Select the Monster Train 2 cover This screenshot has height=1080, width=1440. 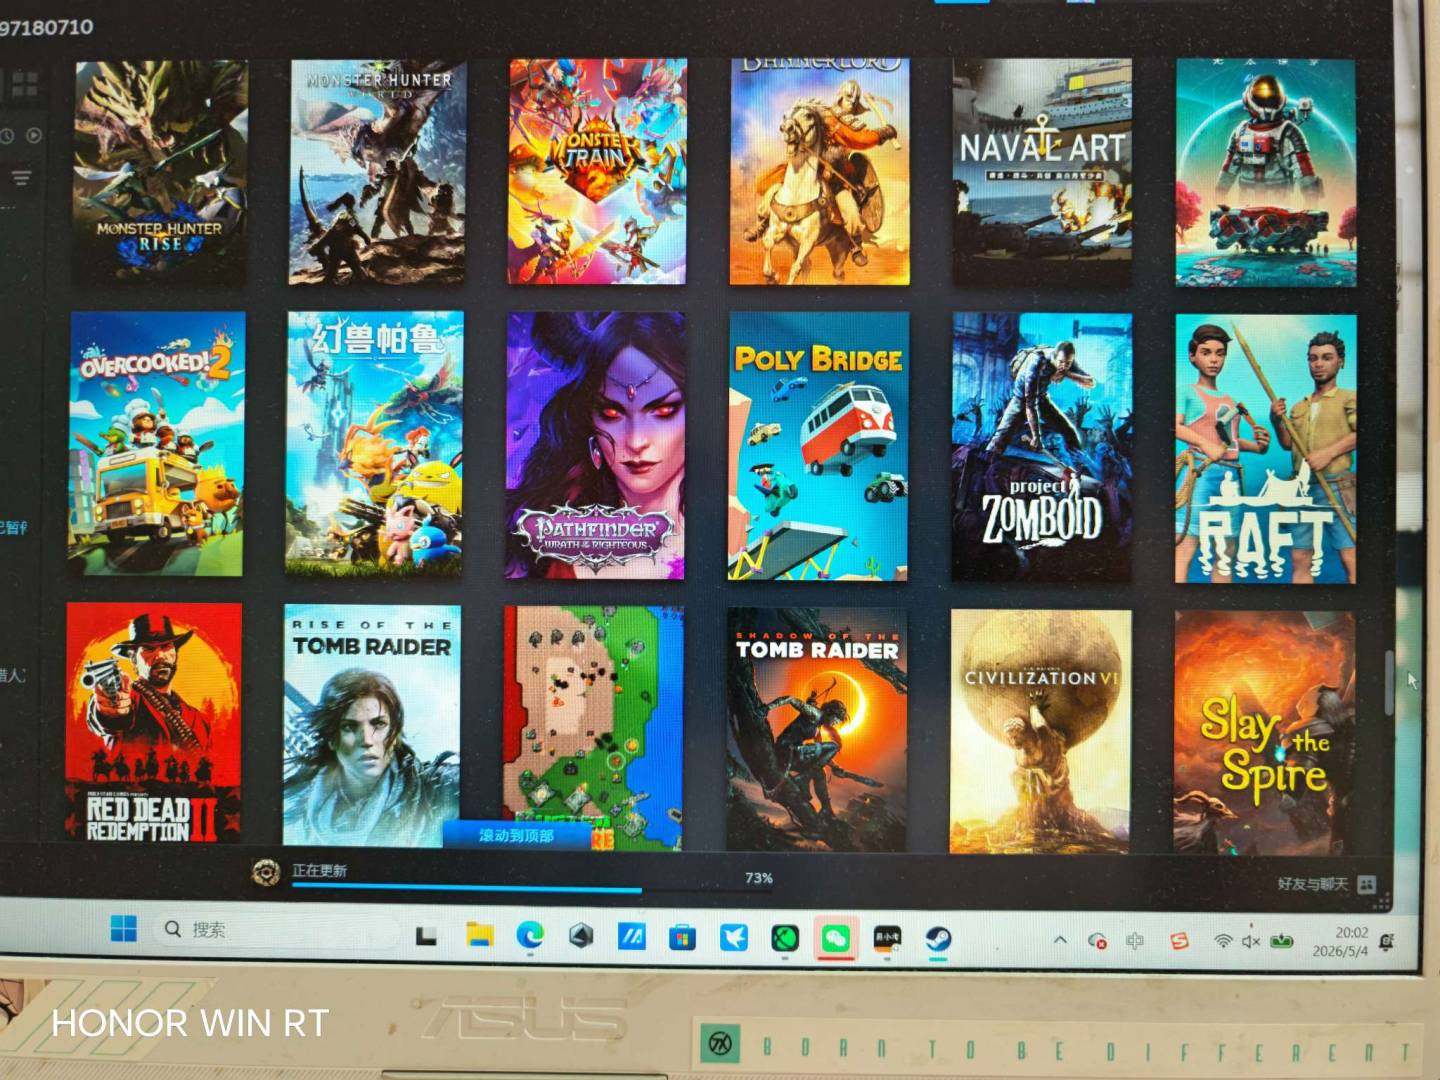coord(597,171)
